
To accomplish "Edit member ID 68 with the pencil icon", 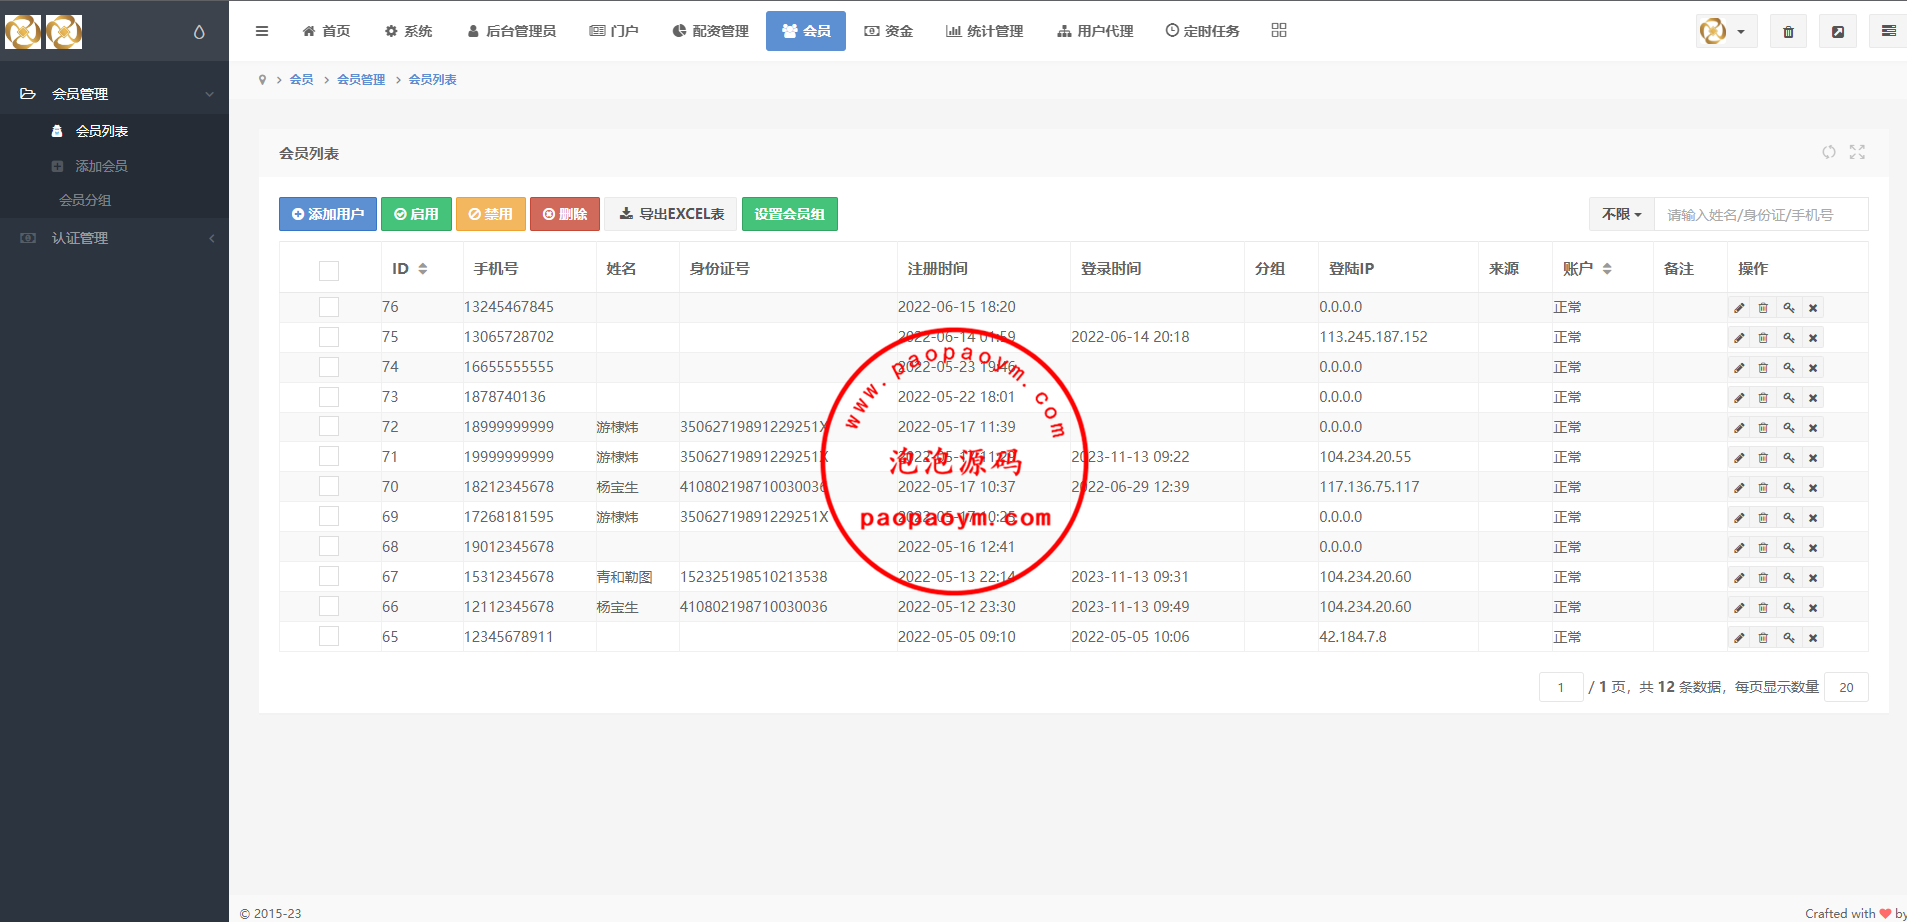I will point(1739,548).
